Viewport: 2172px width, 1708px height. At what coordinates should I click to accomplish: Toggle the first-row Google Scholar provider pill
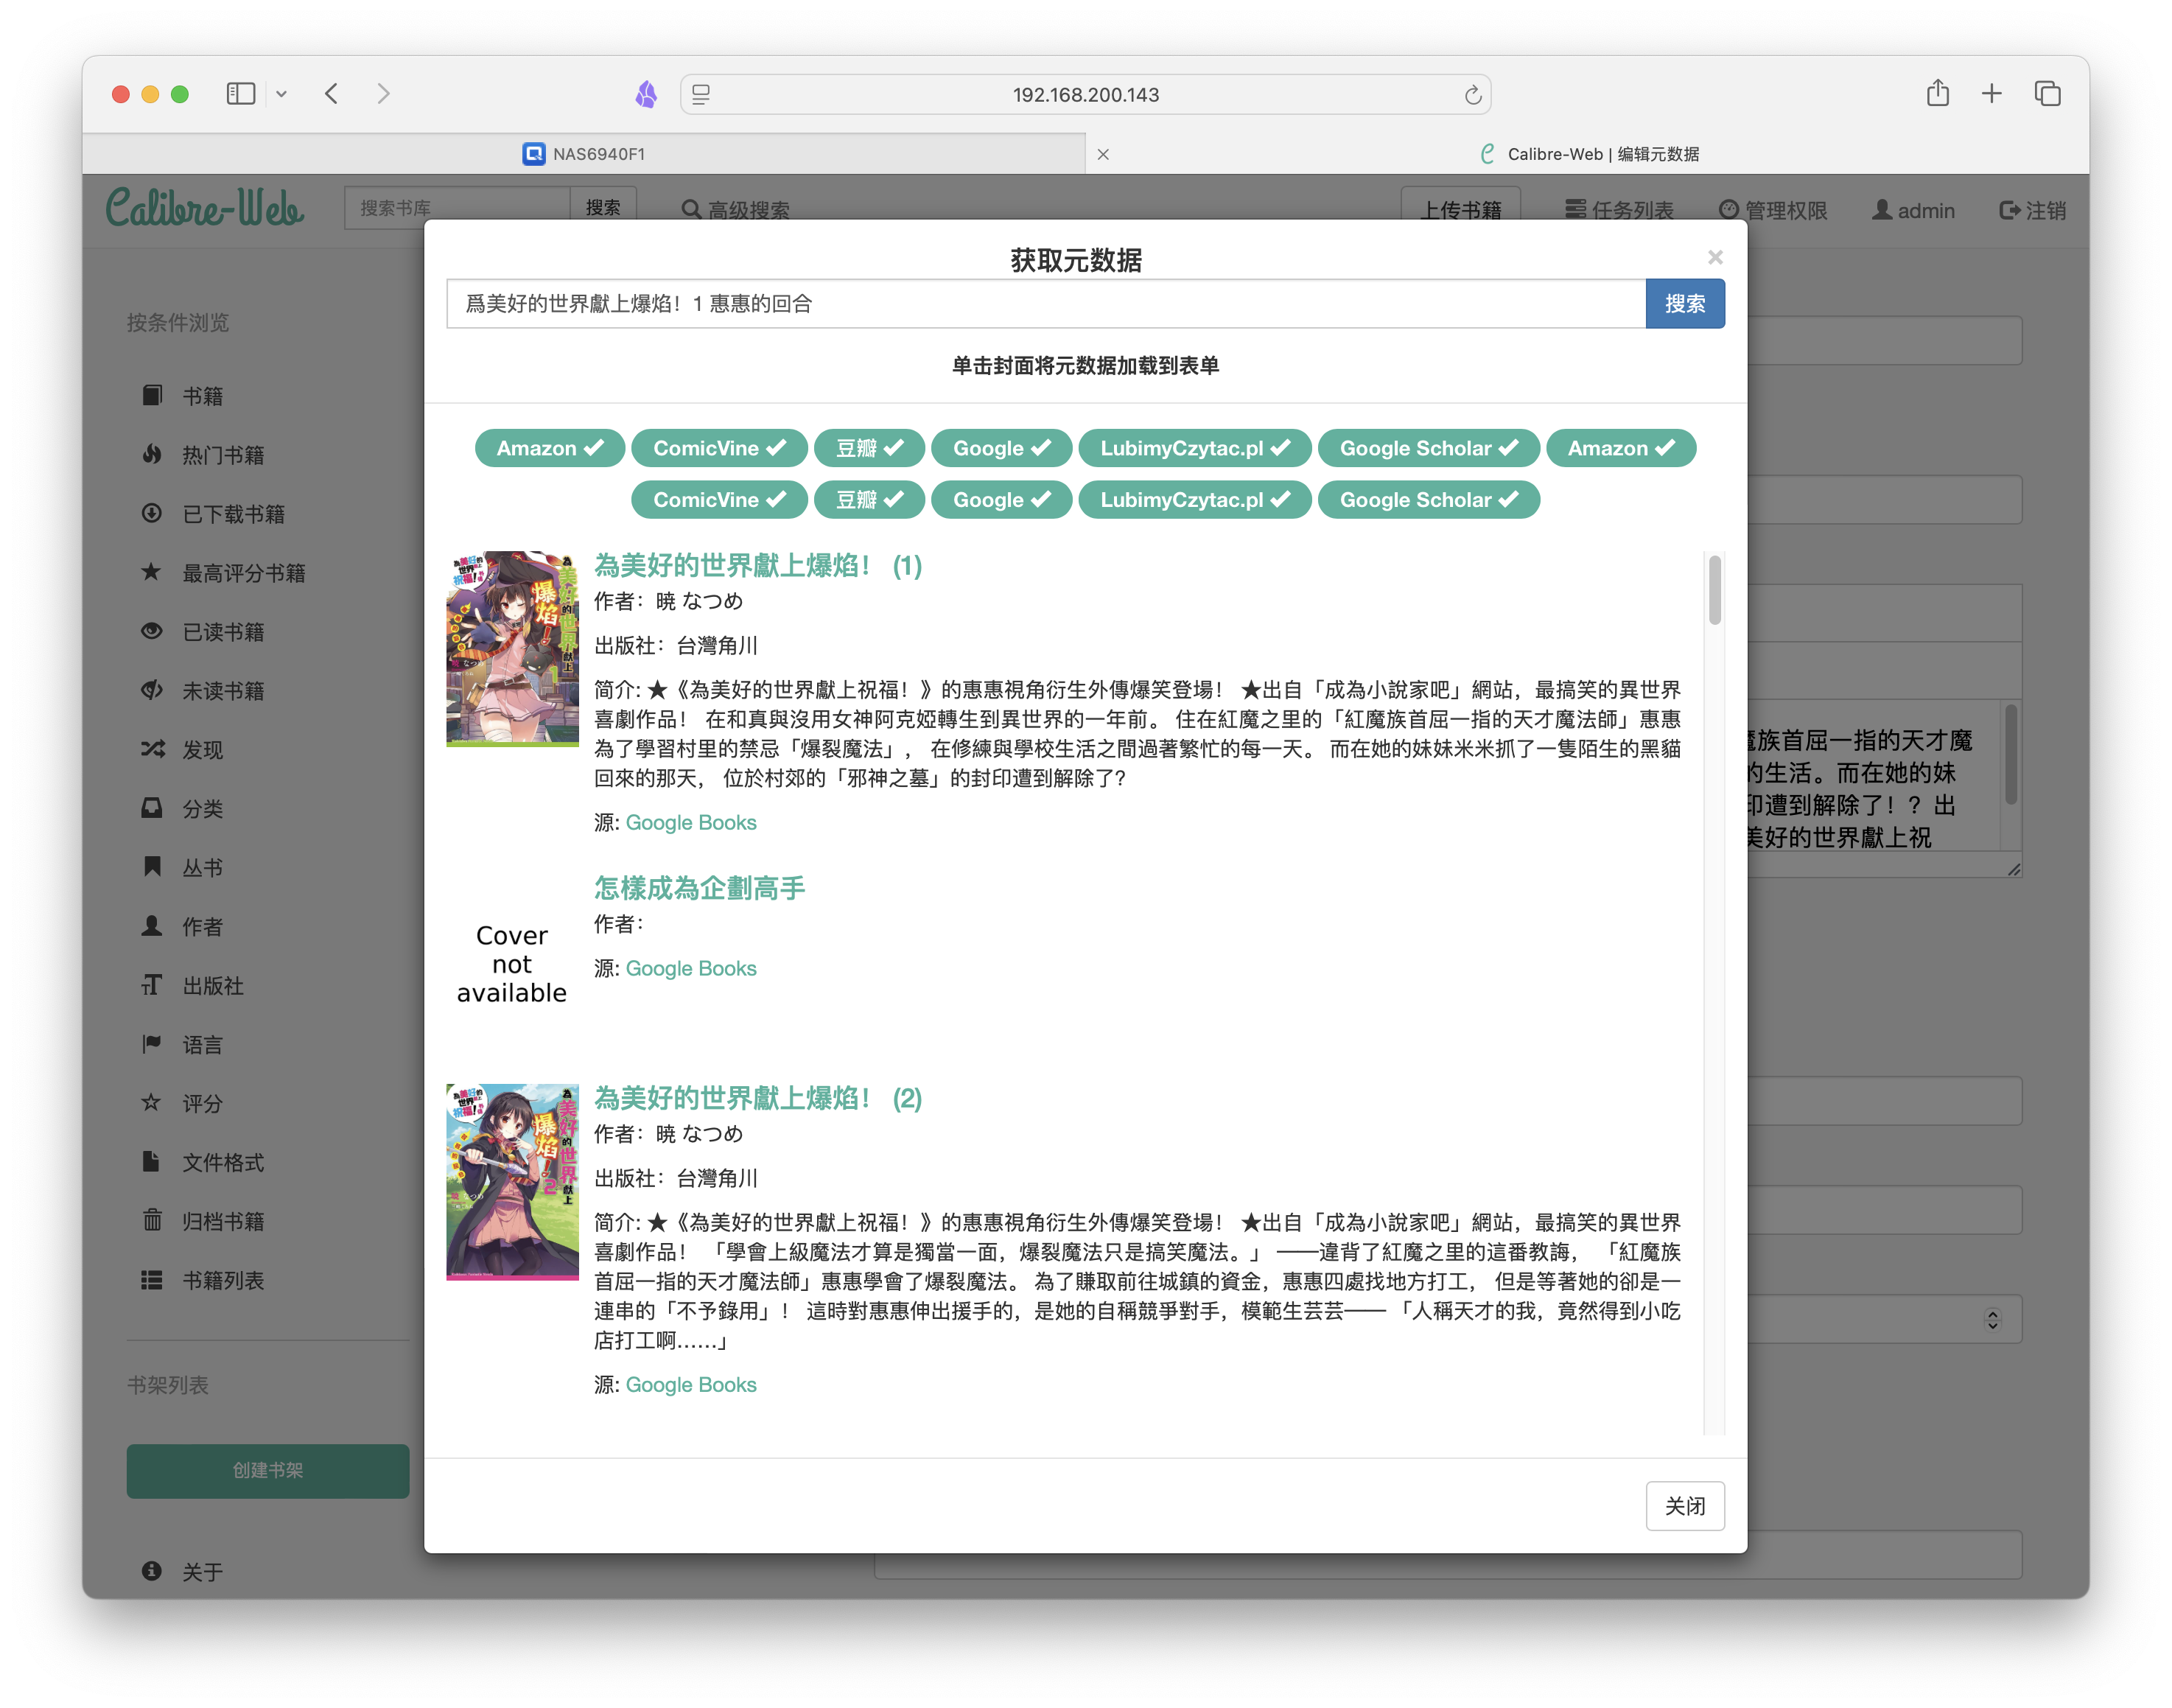tap(1429, 448)
